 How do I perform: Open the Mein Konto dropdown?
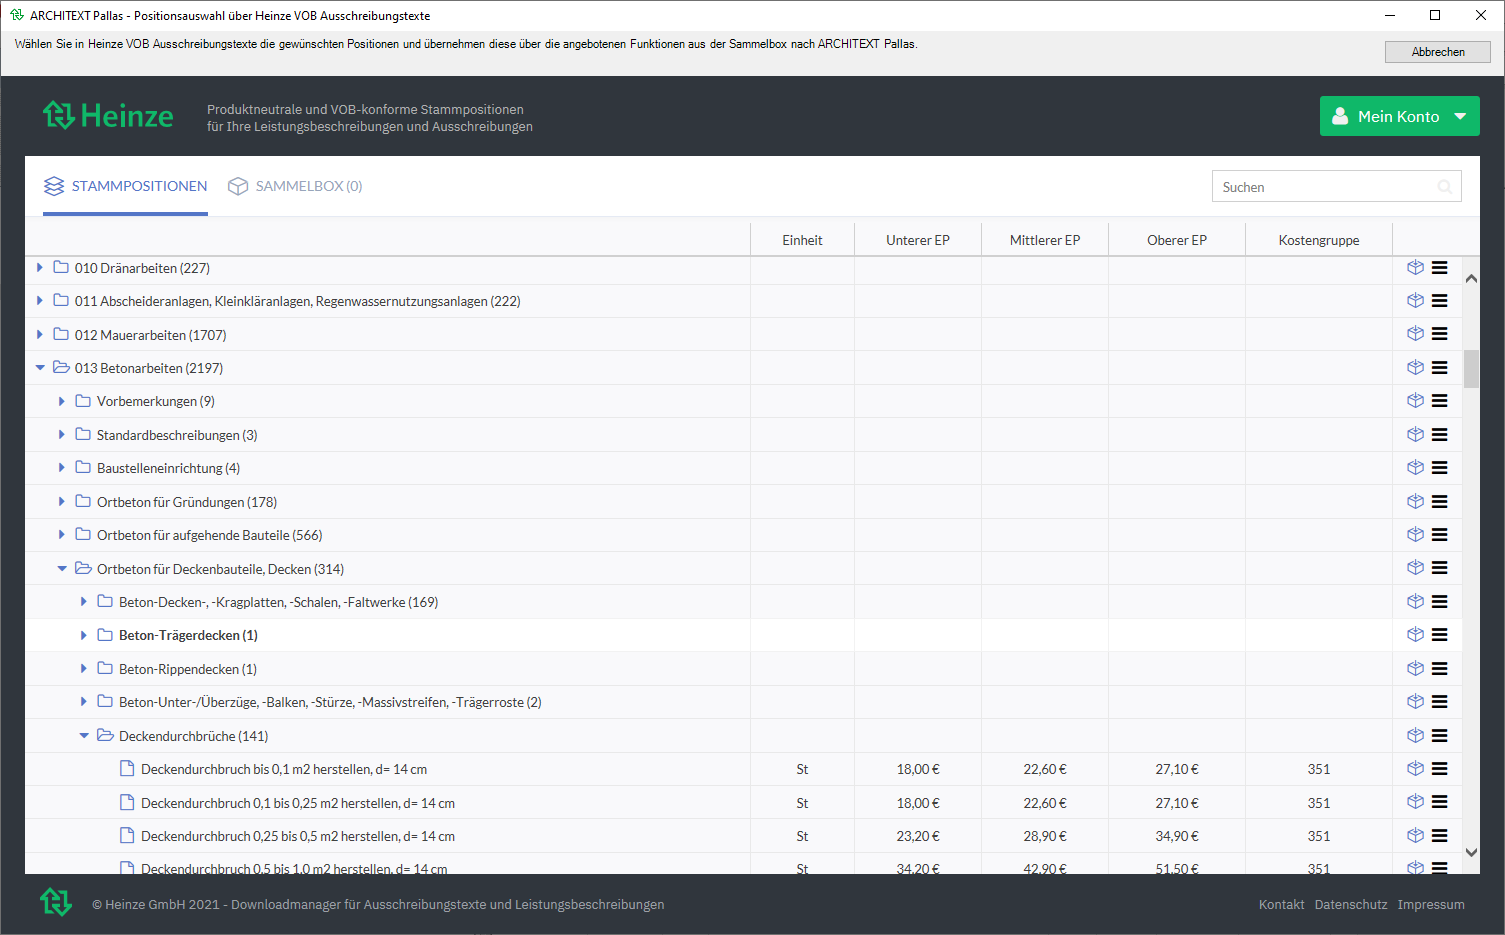click(x=1399, y=116)
